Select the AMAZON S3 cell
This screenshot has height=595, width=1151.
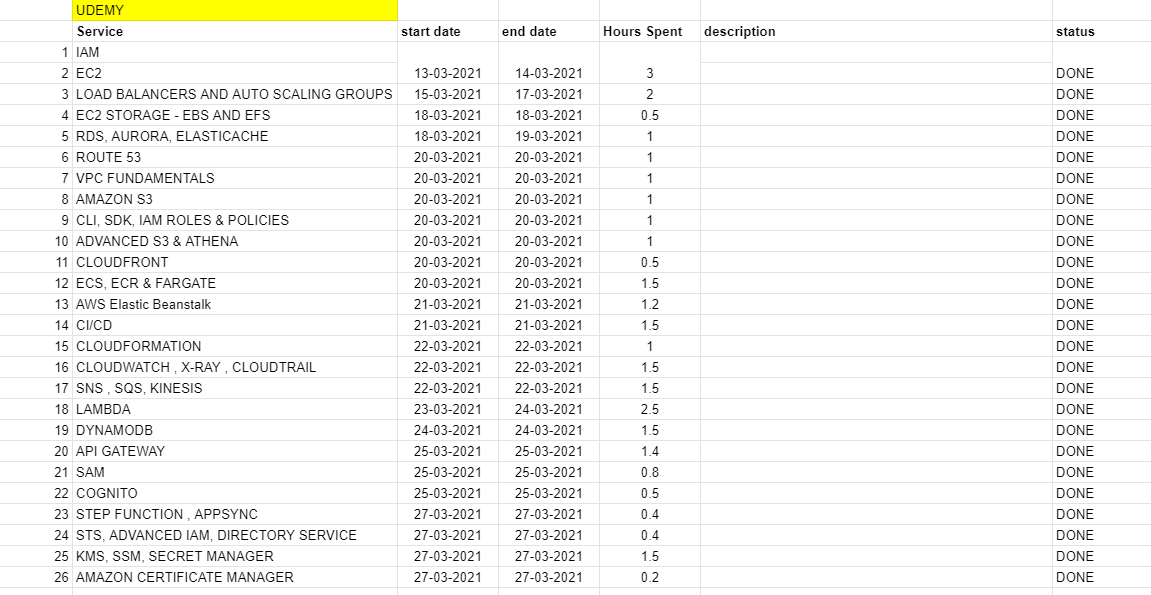pyautogui.click(x=235, y=200)
